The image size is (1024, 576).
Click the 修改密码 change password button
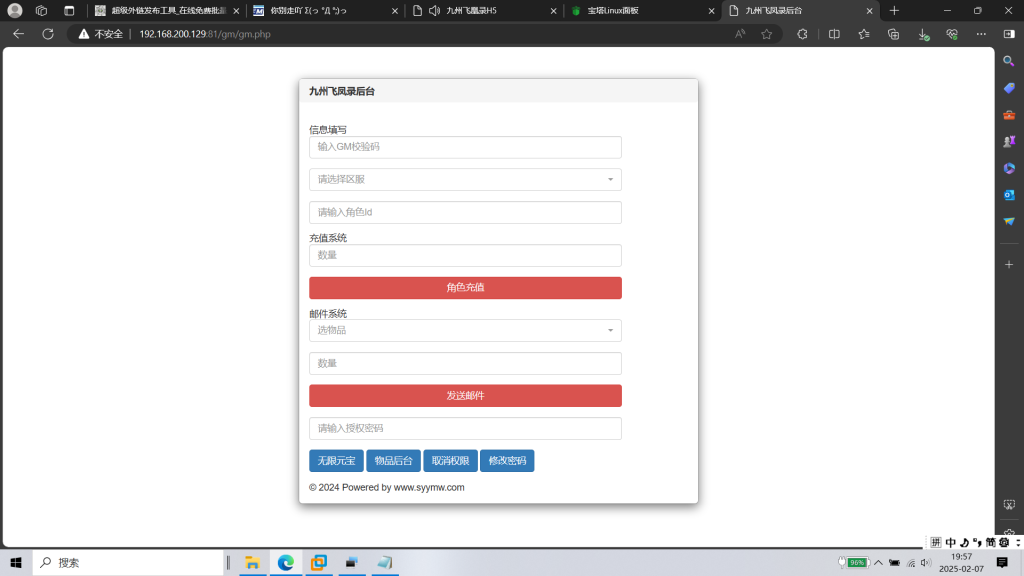click(507, 461)
